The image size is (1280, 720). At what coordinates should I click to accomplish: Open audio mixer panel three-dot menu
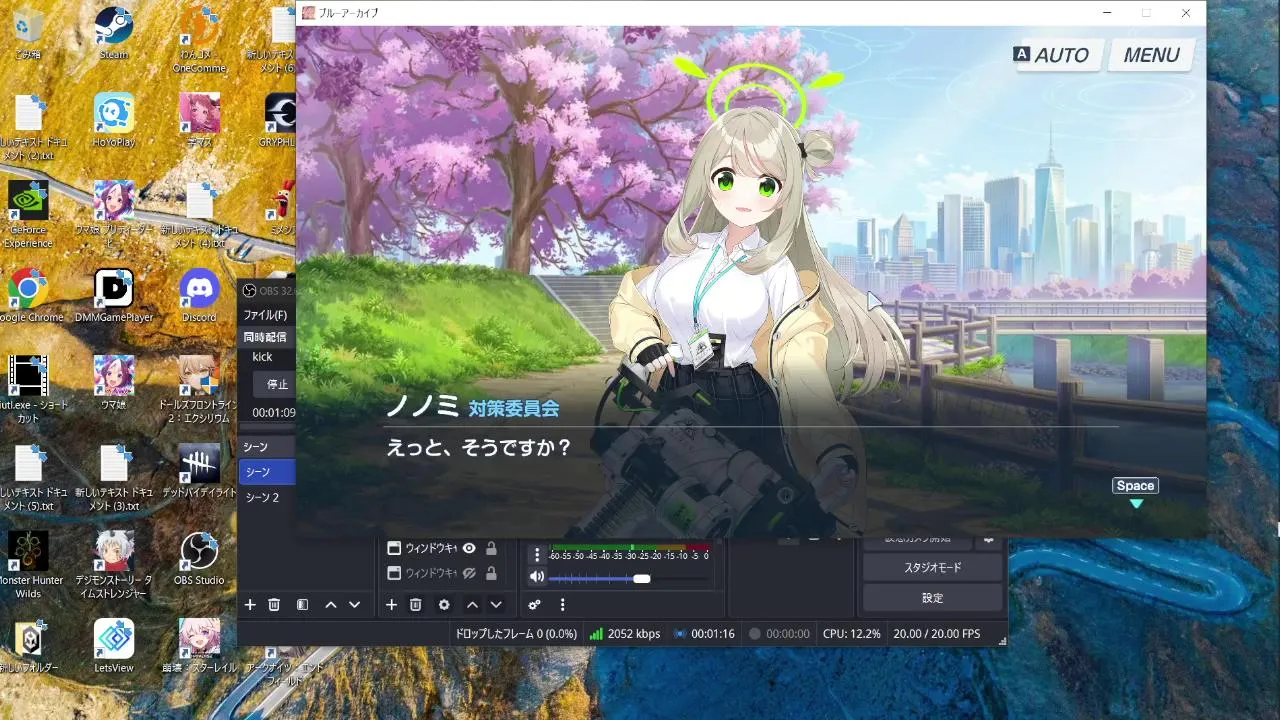tap(563, 605)
